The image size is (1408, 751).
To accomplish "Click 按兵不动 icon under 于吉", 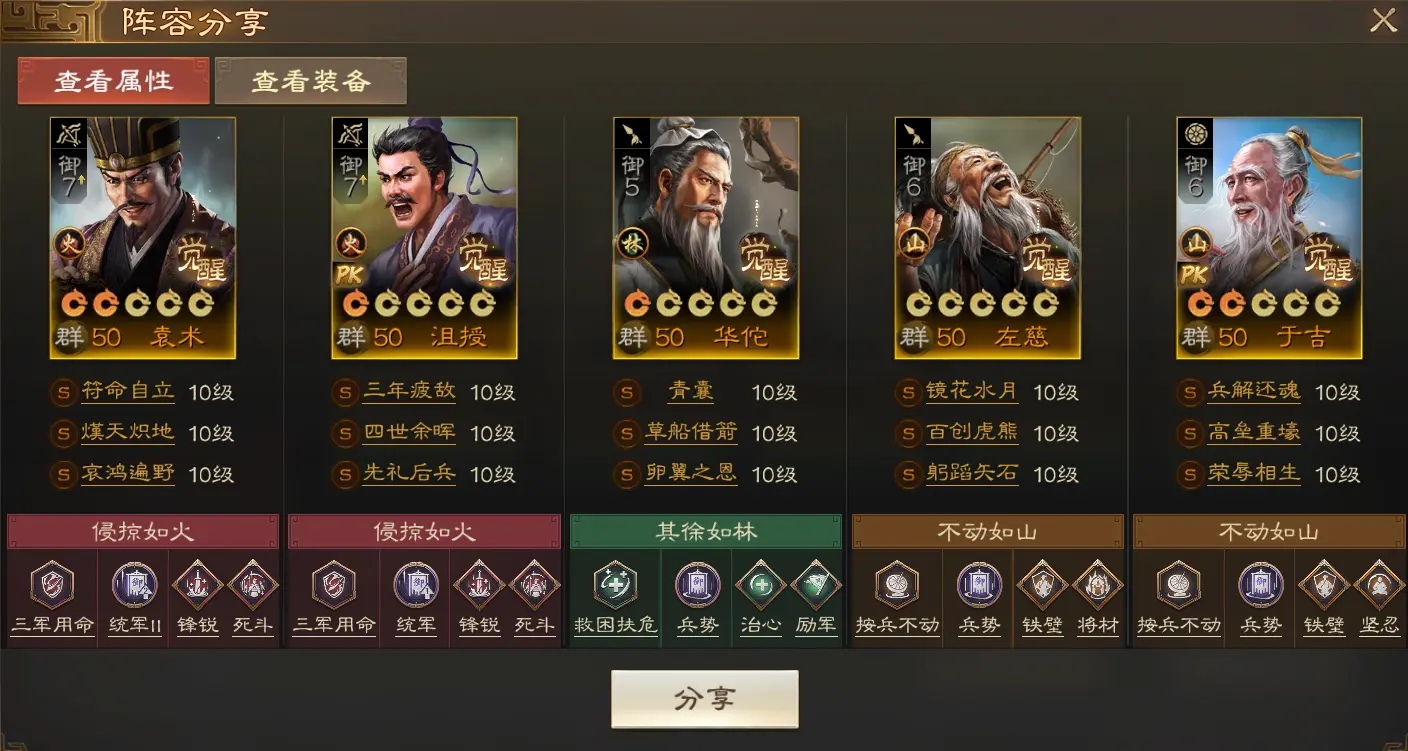I will pyautogui.click(x=1179, y=586).
